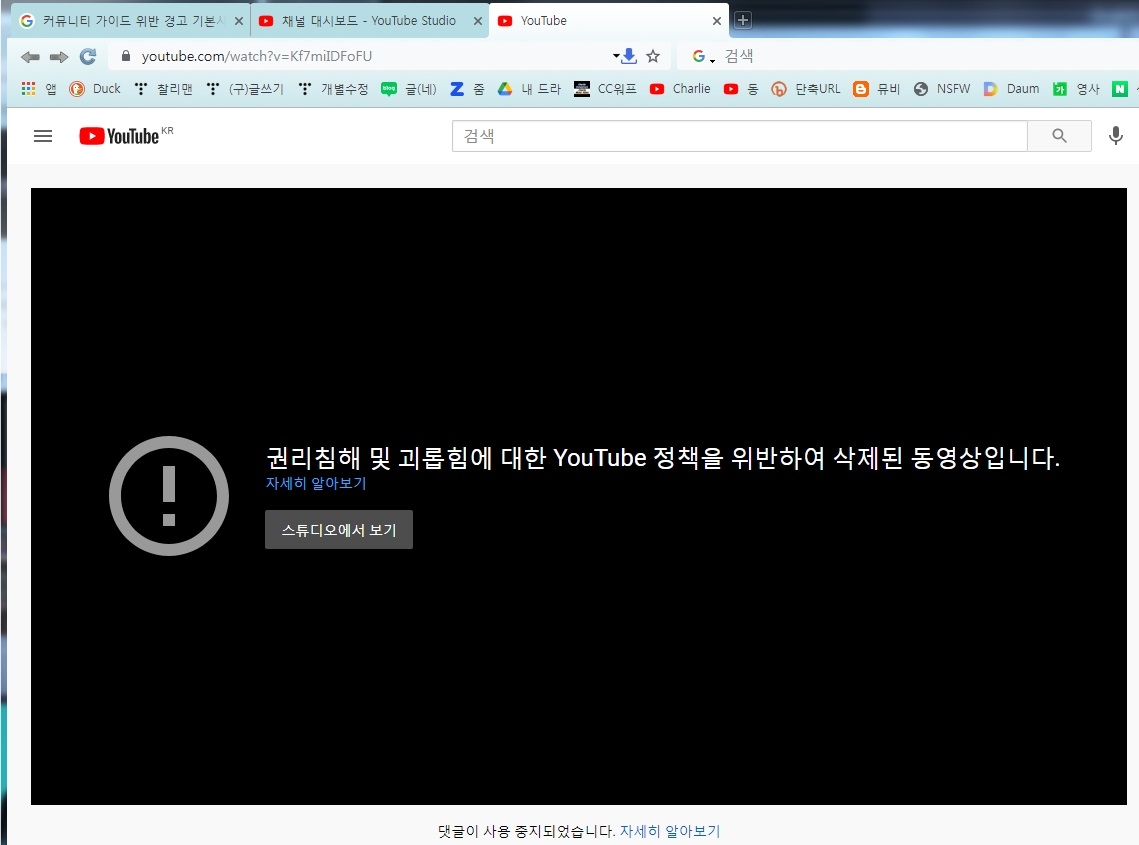Go back with the browser back arrow
Image resolution: width=1139 pixels, height=845 pixels.
30,57
